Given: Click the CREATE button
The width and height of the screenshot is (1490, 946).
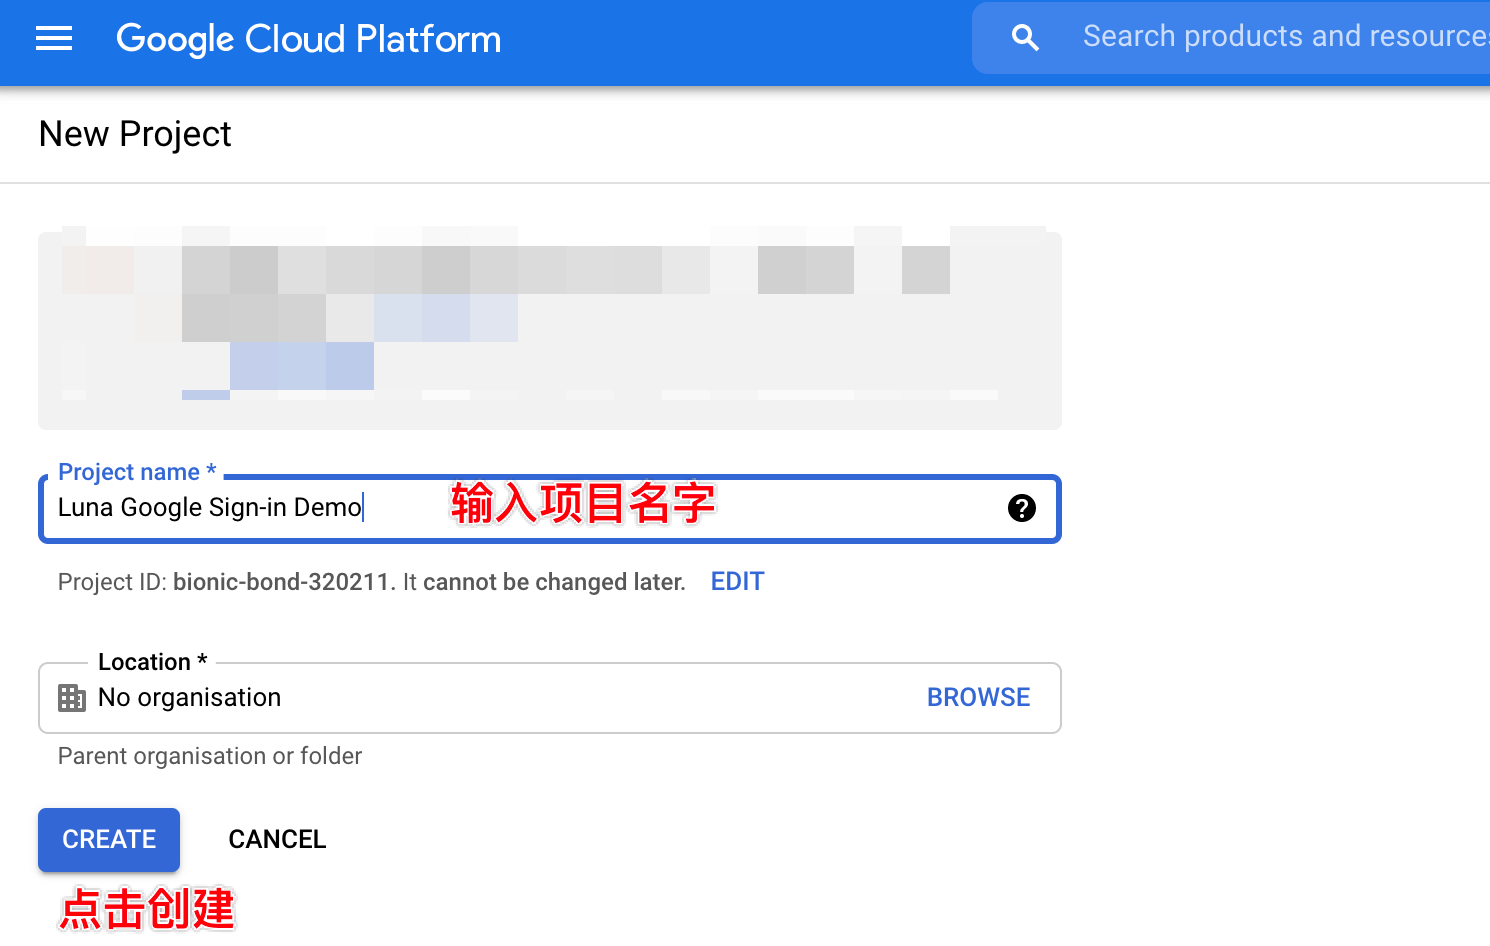Looking at the screenshot, I should click(109, 839).
